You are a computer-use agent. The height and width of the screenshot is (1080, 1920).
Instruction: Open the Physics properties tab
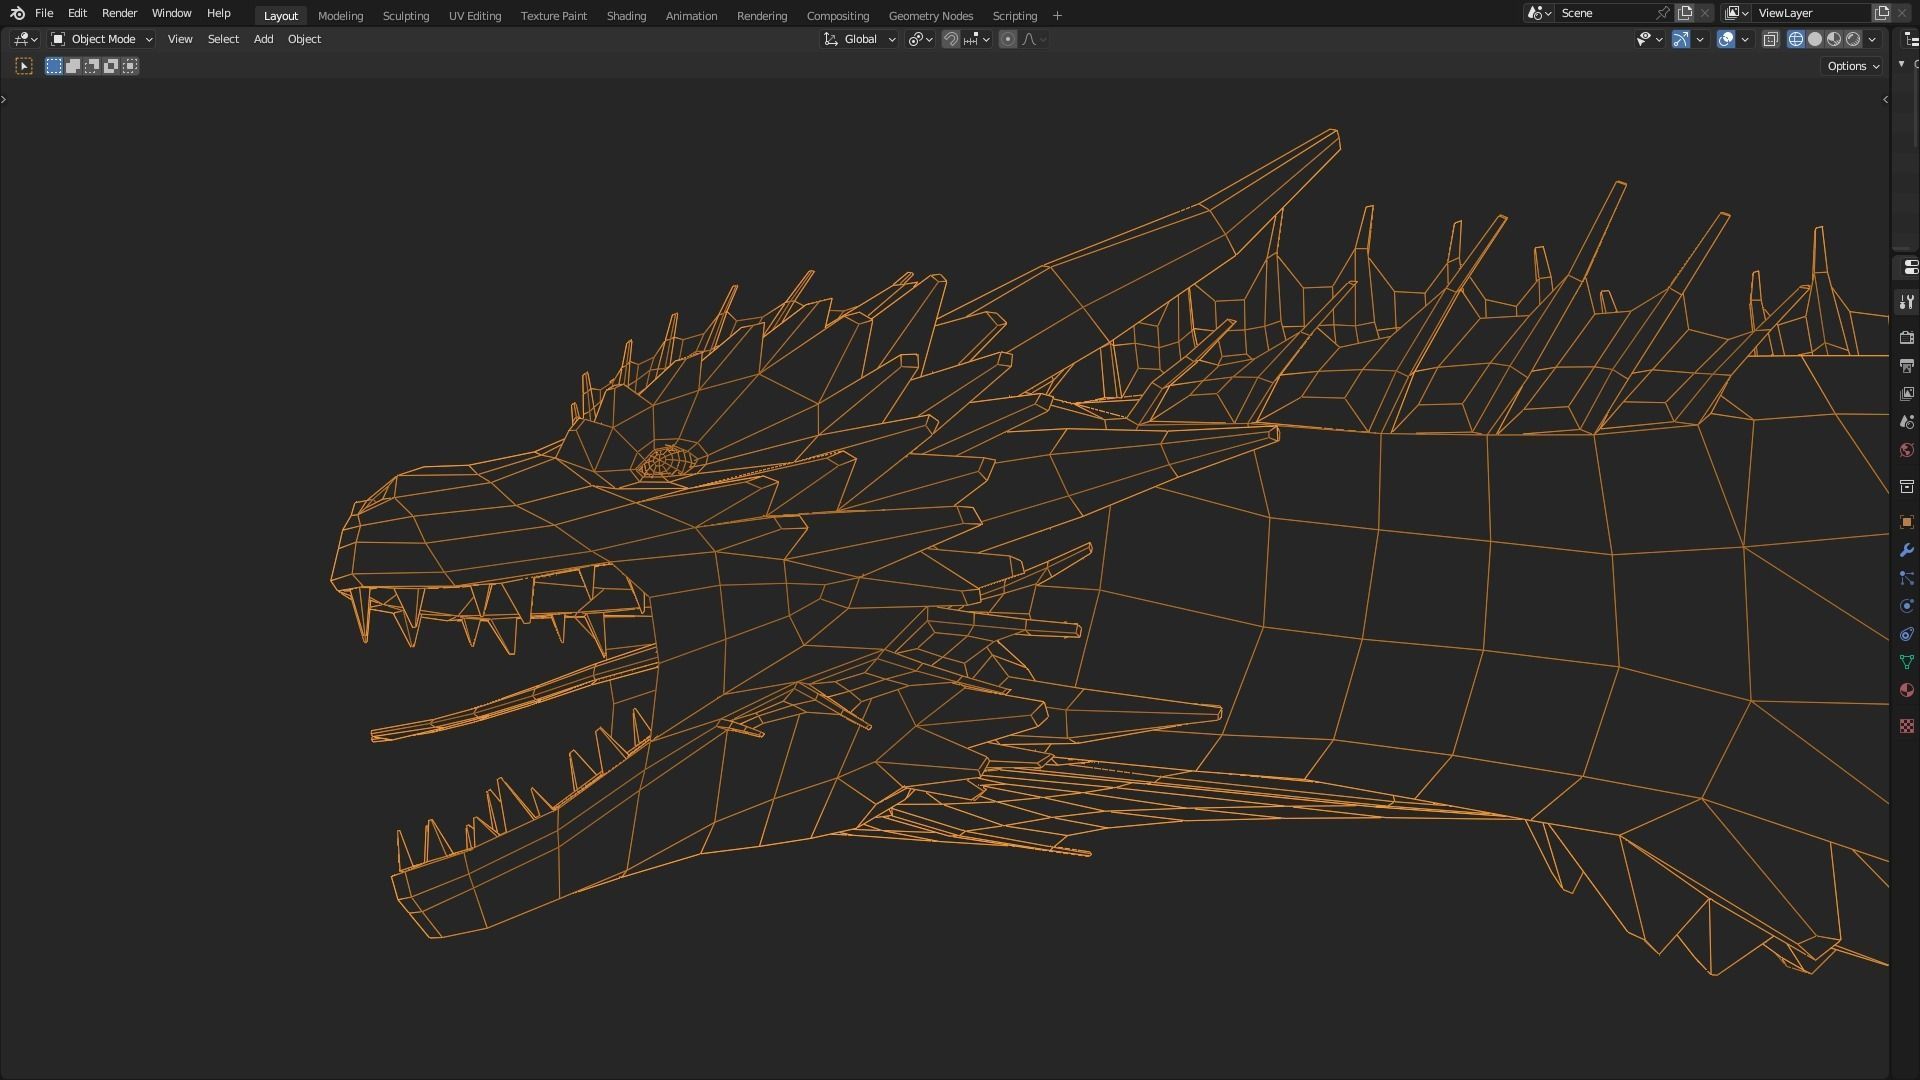click(1906, 606)
